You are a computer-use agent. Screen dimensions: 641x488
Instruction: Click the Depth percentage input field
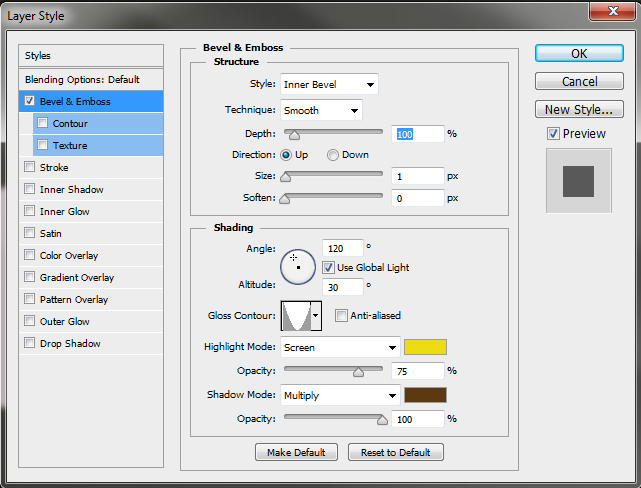[x=418, y=134]
